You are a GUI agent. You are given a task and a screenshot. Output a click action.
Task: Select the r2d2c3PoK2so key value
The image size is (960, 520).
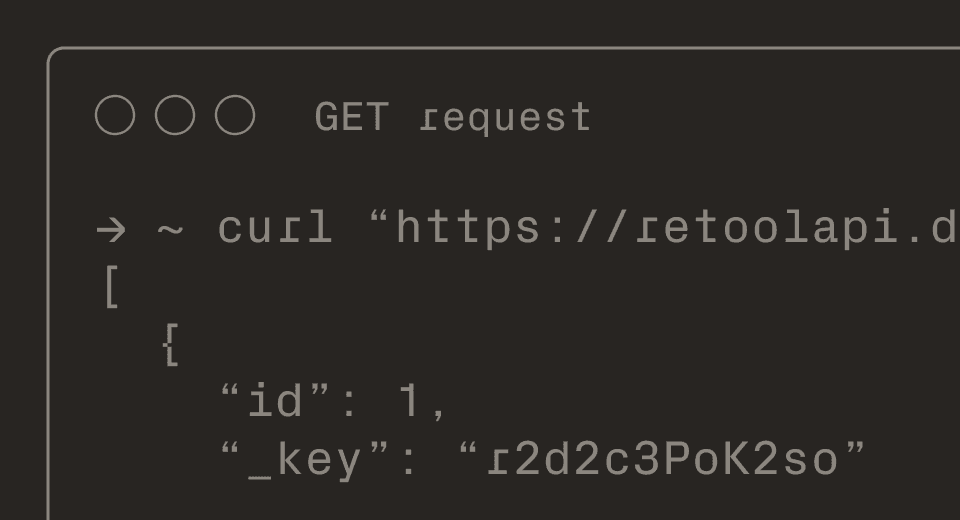click(662, 460)
